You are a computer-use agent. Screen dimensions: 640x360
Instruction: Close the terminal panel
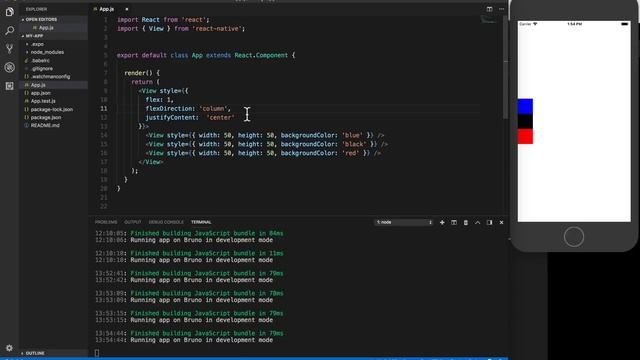click(x=502, y=222)
